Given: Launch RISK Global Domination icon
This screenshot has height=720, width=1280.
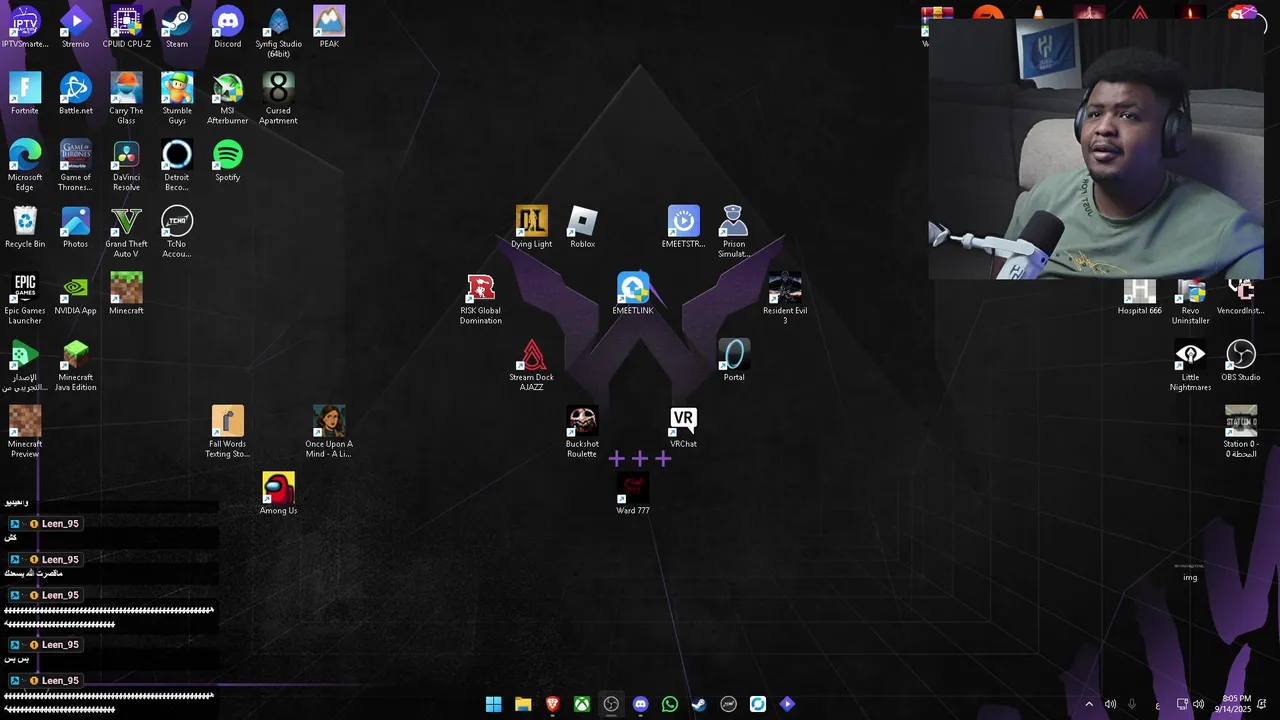Looking at the screenshot, I should point(481,299).
